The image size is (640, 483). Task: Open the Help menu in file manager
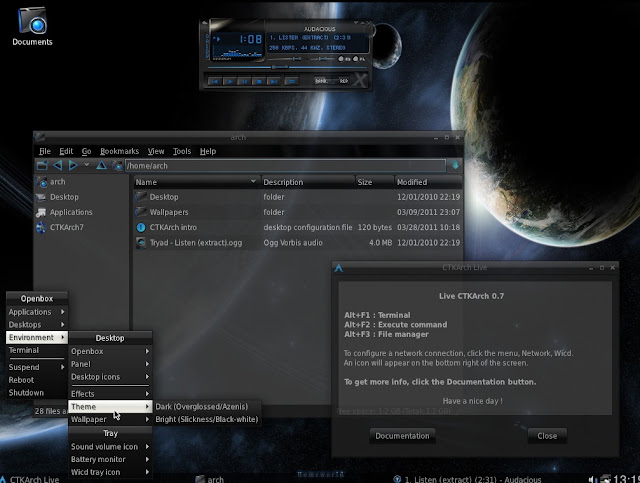208,151
